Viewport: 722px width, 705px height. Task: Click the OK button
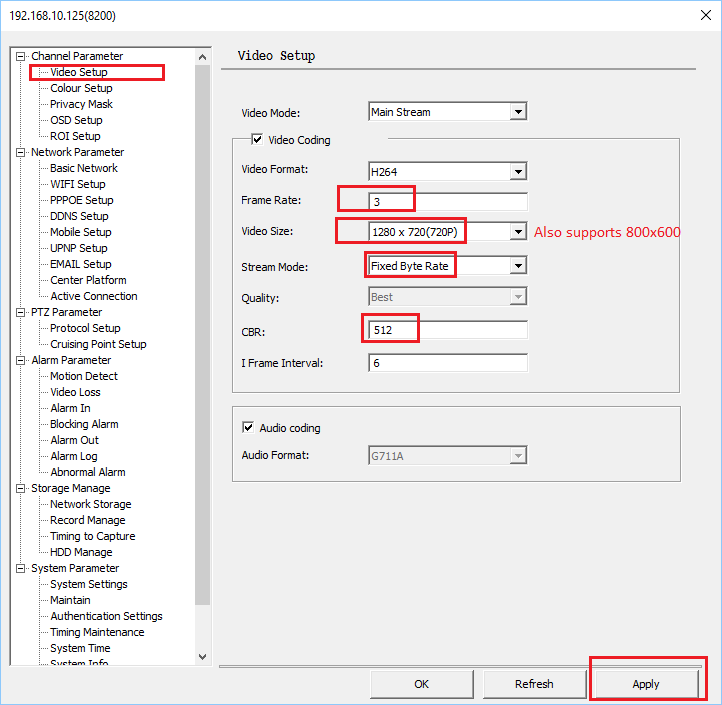(x=421, y=684)
